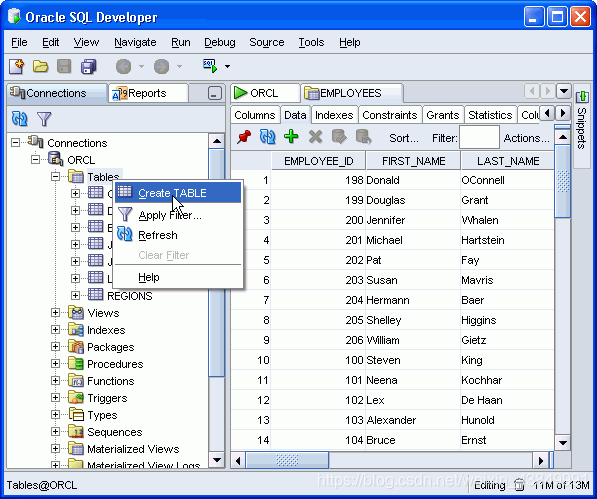Click the Open folder toolbar icon
Viewport: 597px width, 499px height.
40,66
